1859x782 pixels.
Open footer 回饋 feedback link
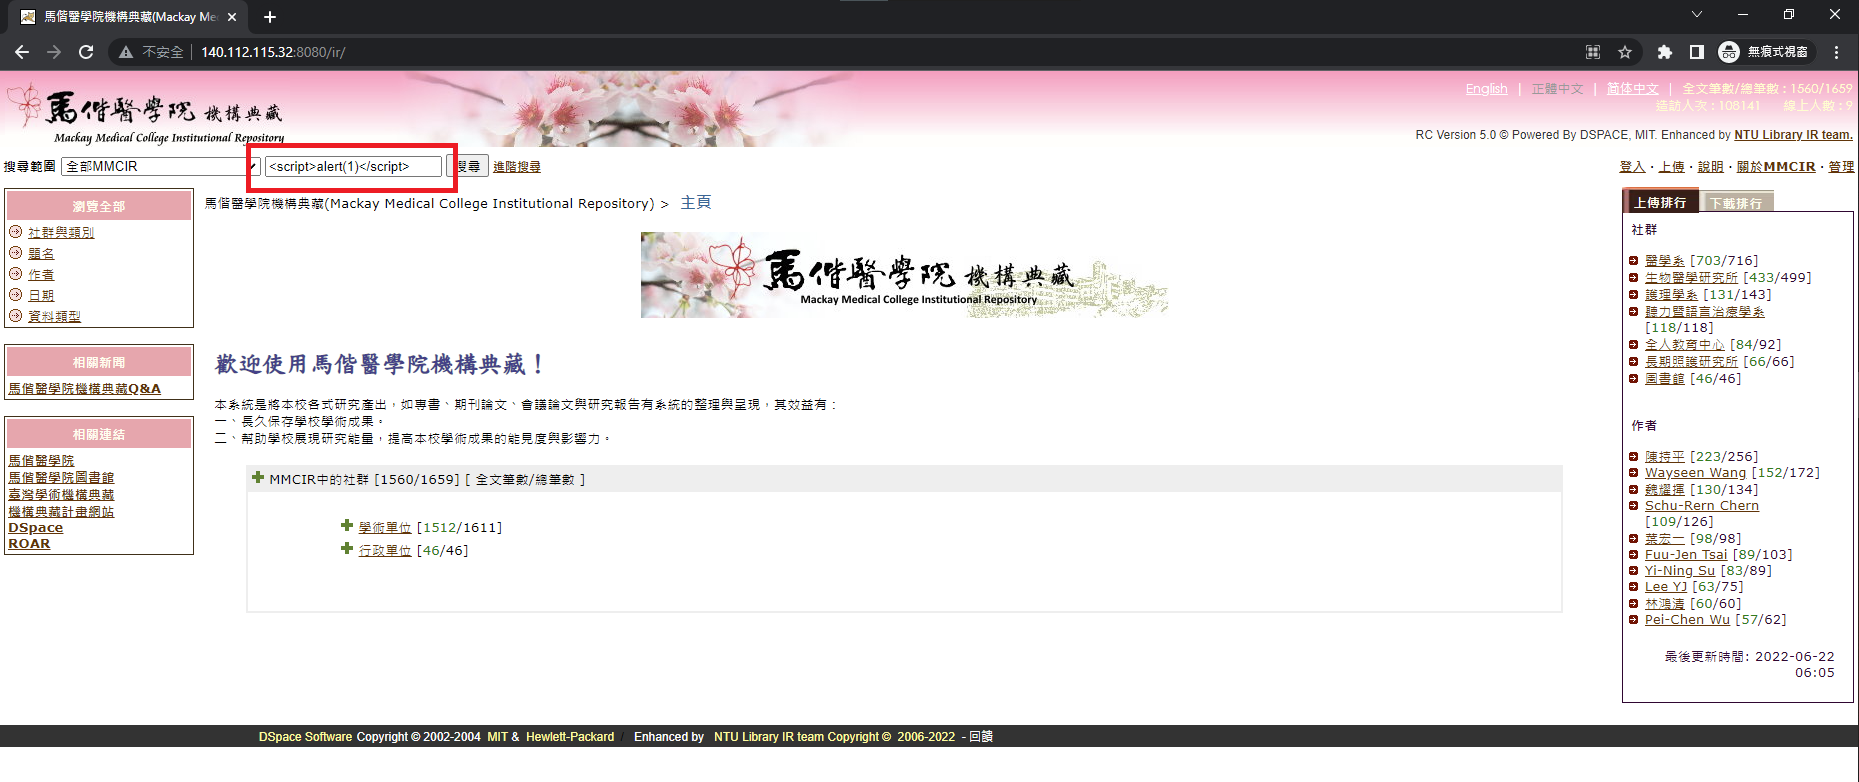[x=981, y=737]
